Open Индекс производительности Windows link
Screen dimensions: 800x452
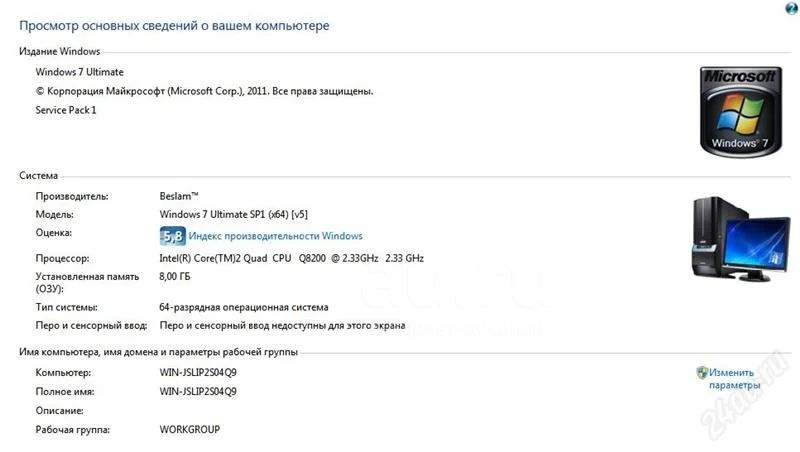(x=276, y=236)
